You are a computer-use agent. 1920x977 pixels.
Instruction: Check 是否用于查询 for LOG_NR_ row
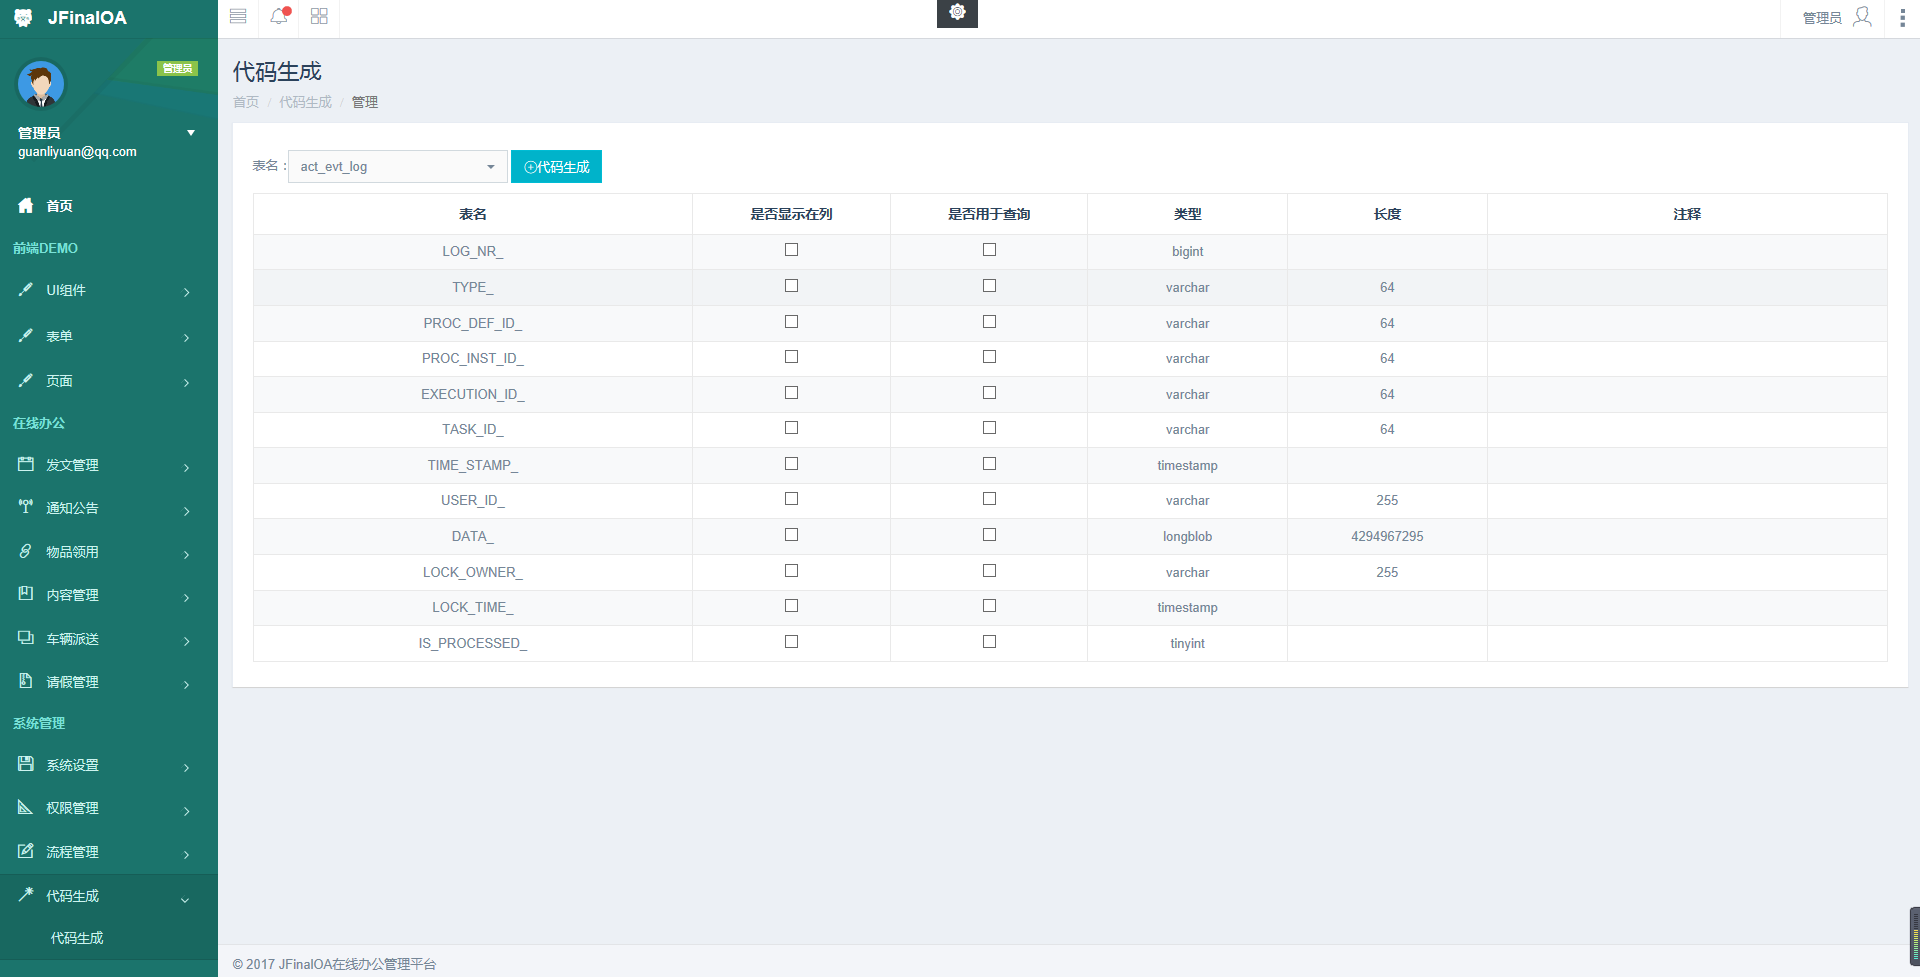point(989,250)
